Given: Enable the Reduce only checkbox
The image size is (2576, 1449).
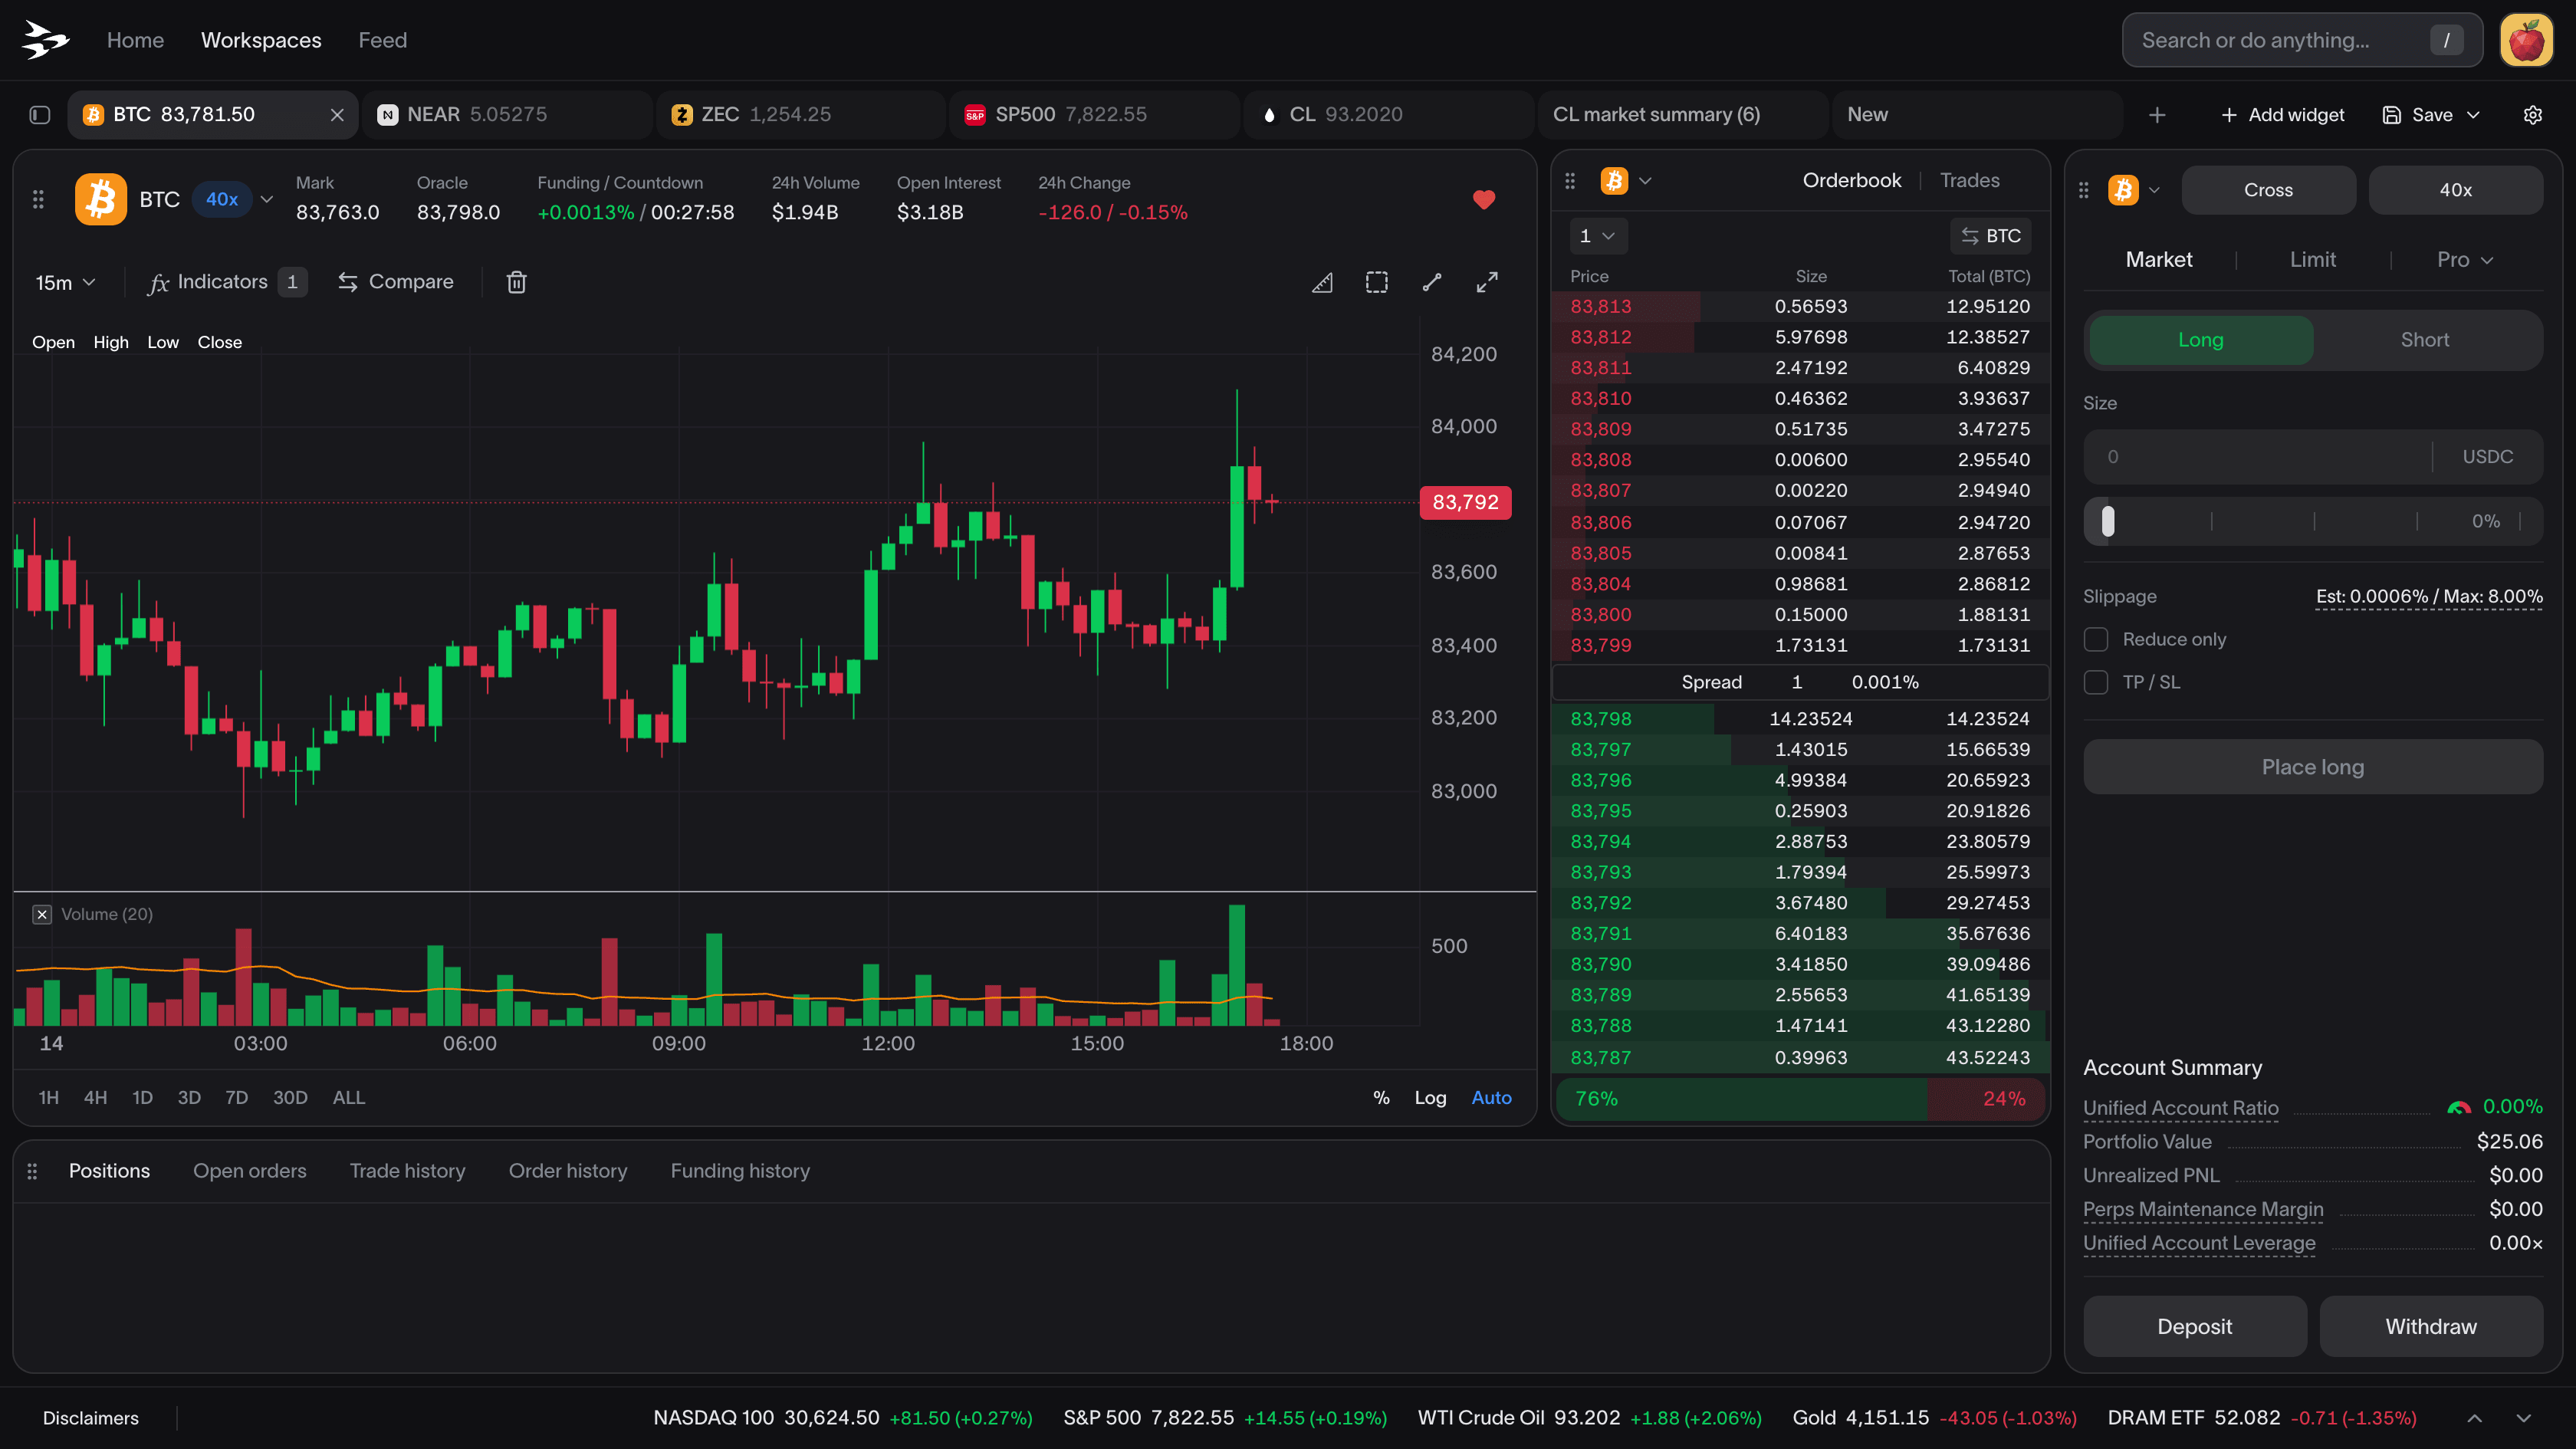Looking at the screenshot, I should 2096,639.
